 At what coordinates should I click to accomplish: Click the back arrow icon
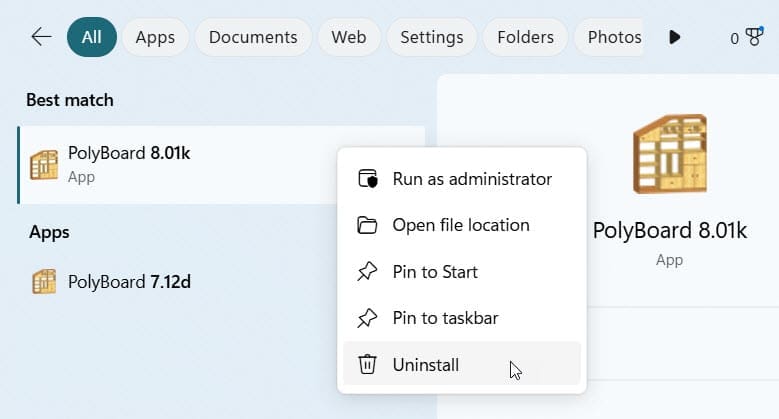point(41,37)
